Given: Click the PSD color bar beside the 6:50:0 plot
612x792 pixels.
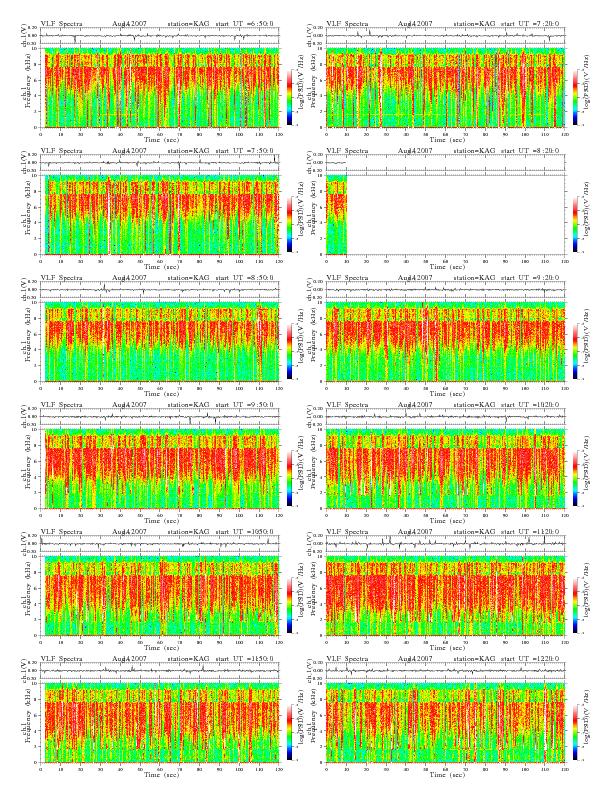Looking at the screenshot, I should click(289, 97).
